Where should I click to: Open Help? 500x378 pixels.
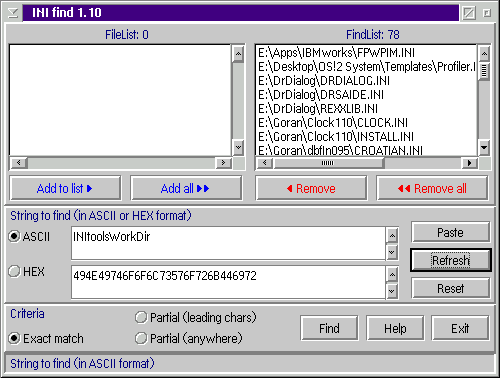coord(395,328)
